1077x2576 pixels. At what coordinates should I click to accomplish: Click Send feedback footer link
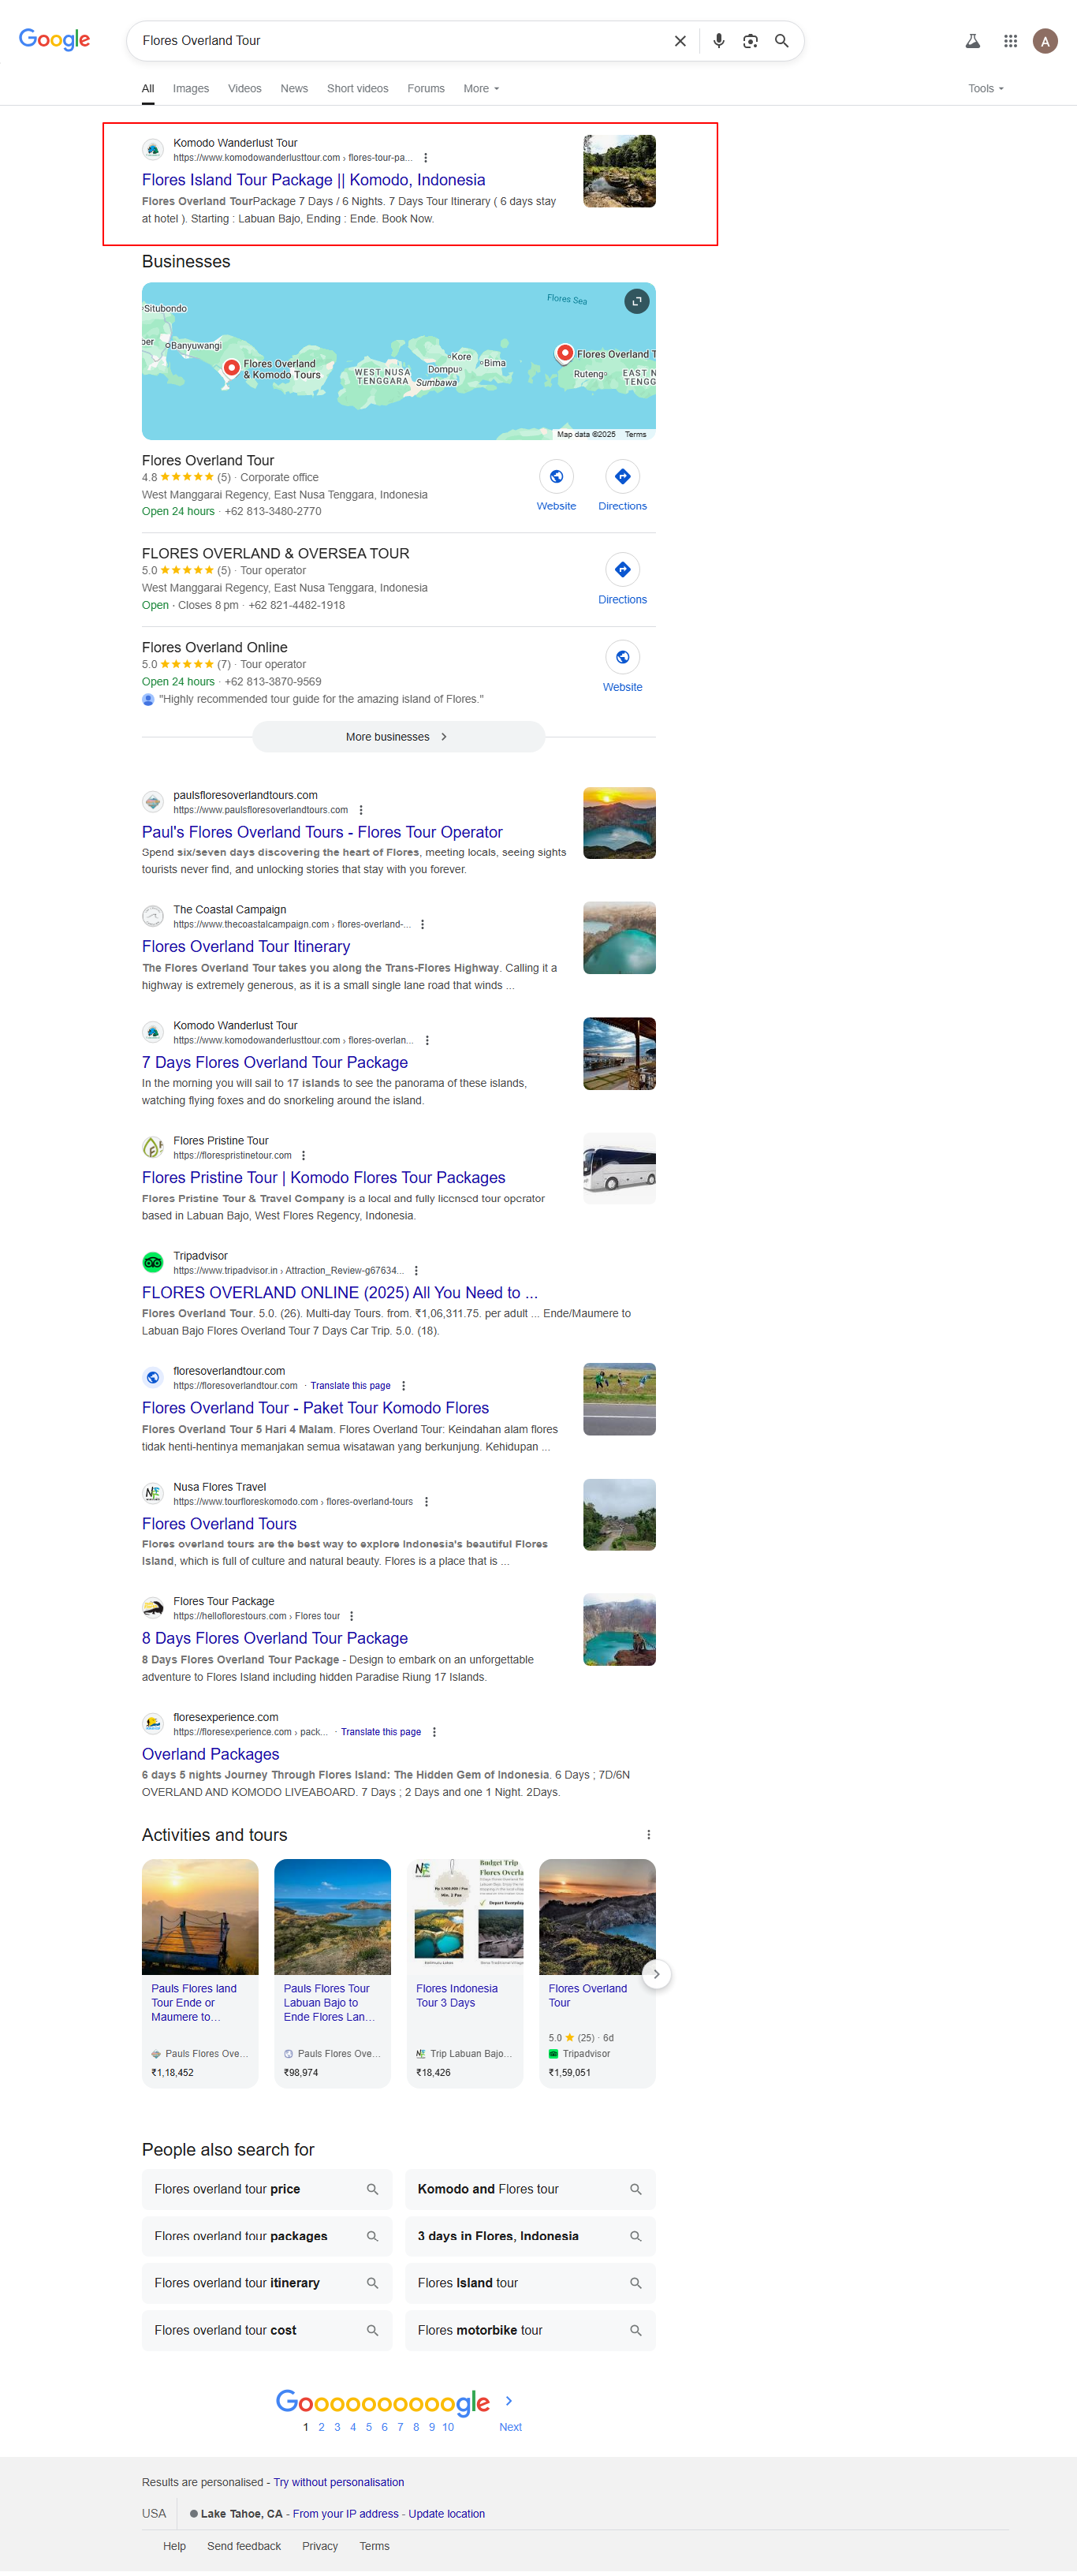pyautogui.click(x=244, y=2545)
